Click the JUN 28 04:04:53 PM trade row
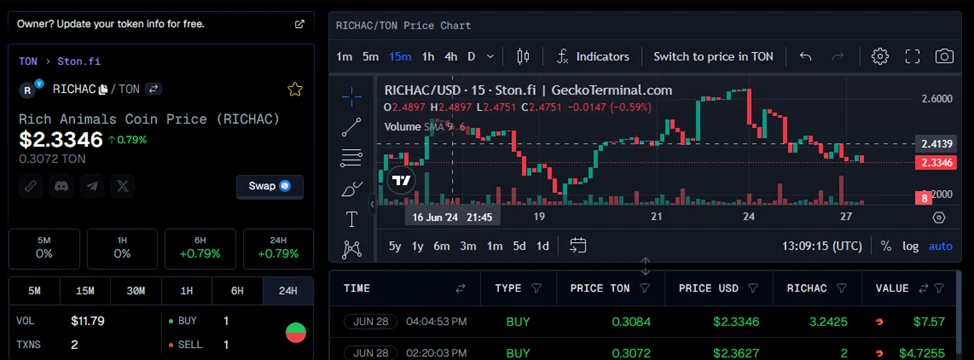The height and width of the screenshot is (360, 974). (x=643, y=322)
